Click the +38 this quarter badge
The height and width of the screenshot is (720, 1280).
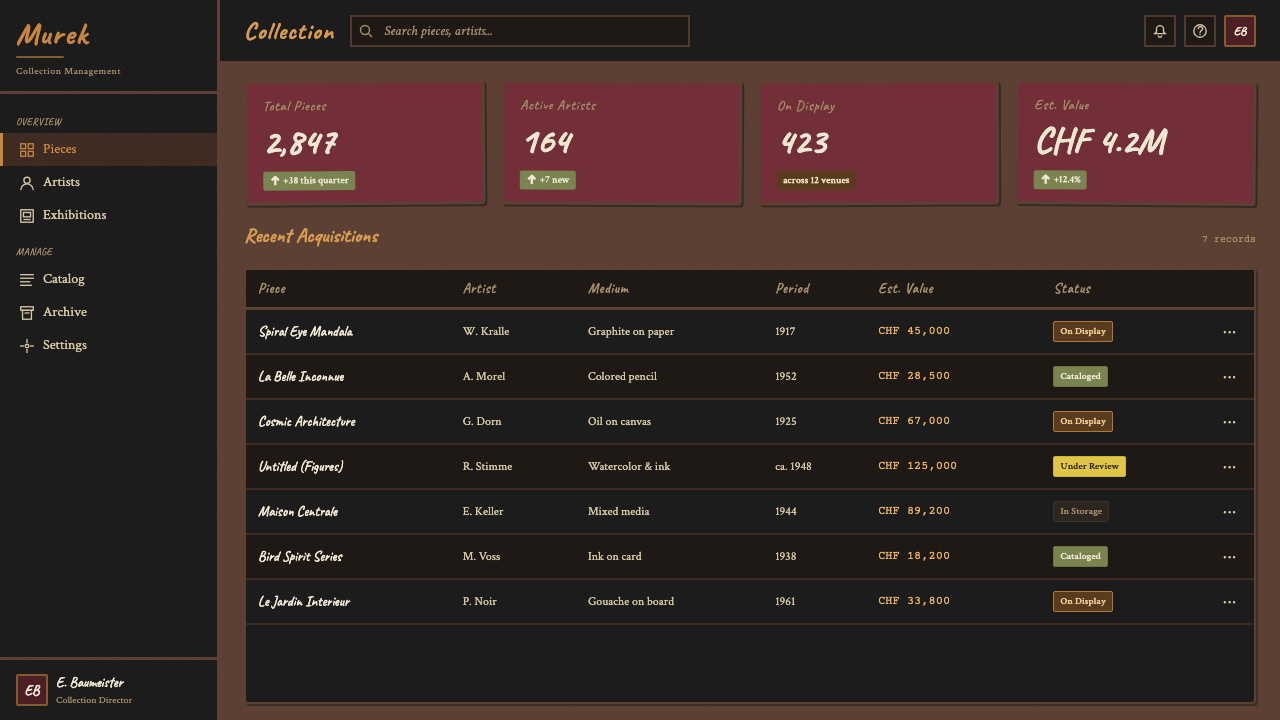click(x=309, y=181)
